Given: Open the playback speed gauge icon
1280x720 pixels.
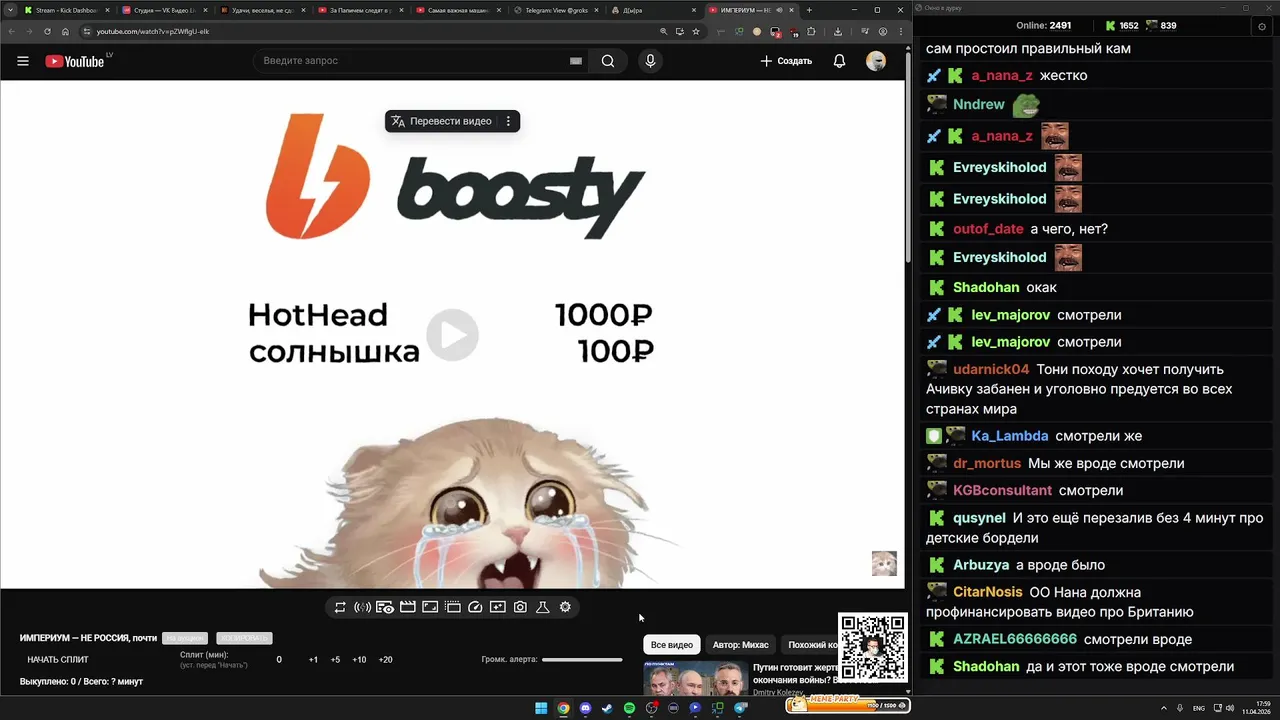Looking at the screenshot, I should (475, 607).
